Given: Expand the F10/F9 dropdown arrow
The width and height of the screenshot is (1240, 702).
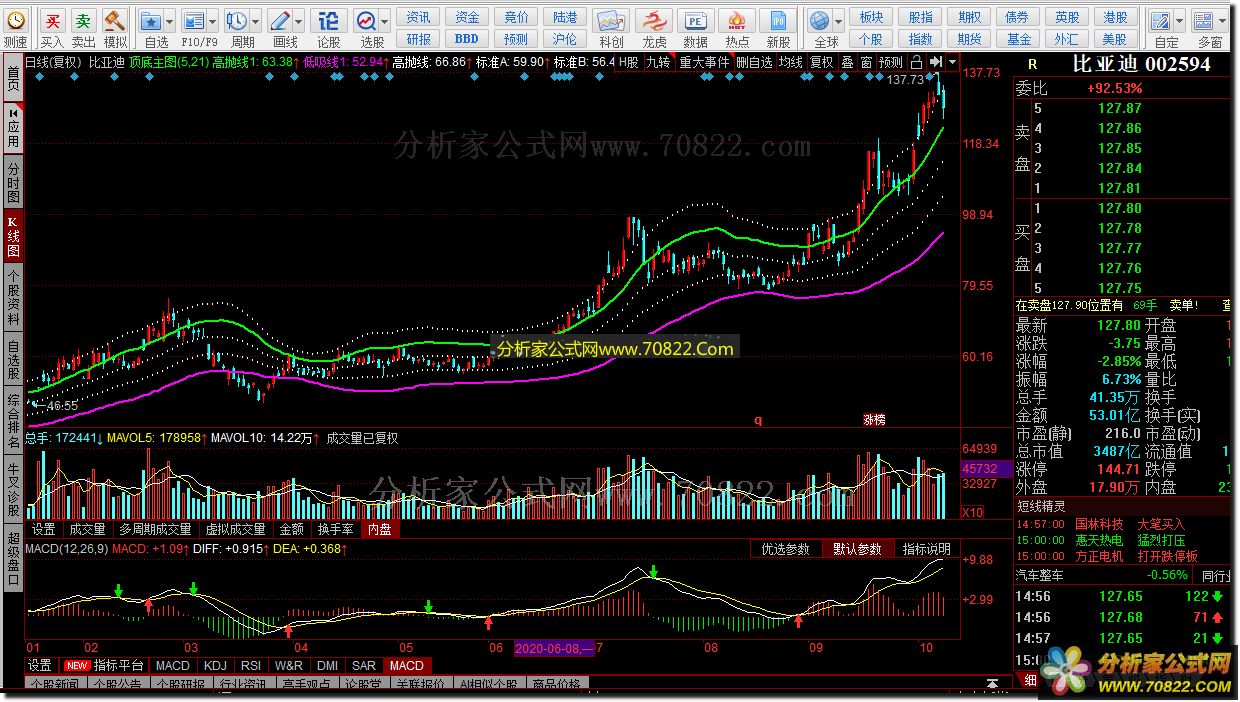Looking at the screenshot, I should click(x=212, y=20).
